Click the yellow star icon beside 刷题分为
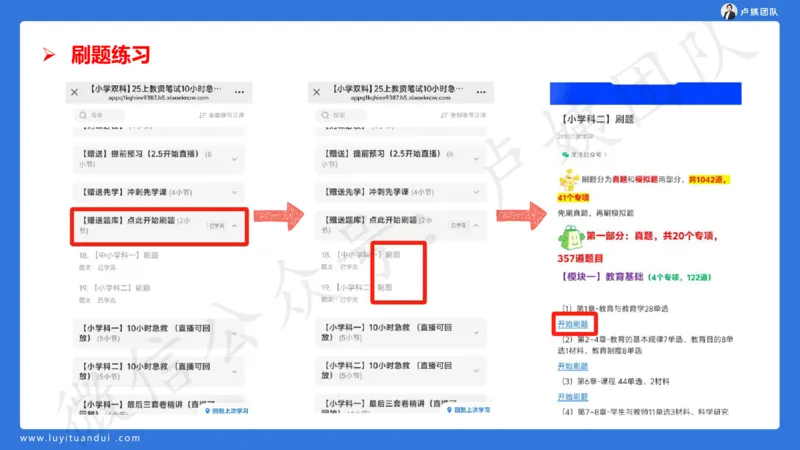The width and height of the screenshot is (800, 450). pyautogui.click(x=569, y=180)
